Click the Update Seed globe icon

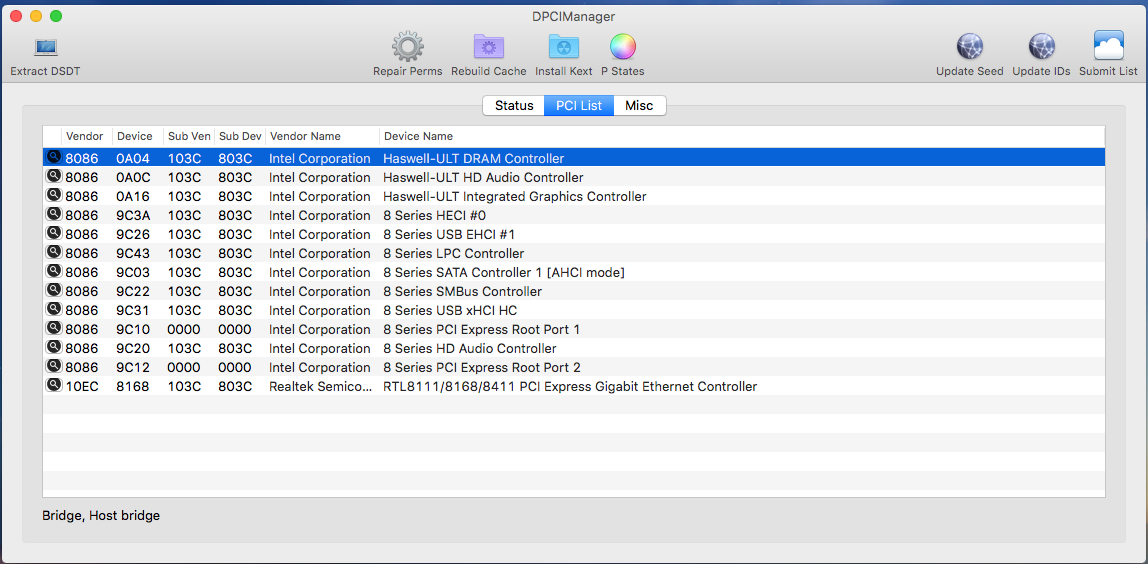point(969,48)
